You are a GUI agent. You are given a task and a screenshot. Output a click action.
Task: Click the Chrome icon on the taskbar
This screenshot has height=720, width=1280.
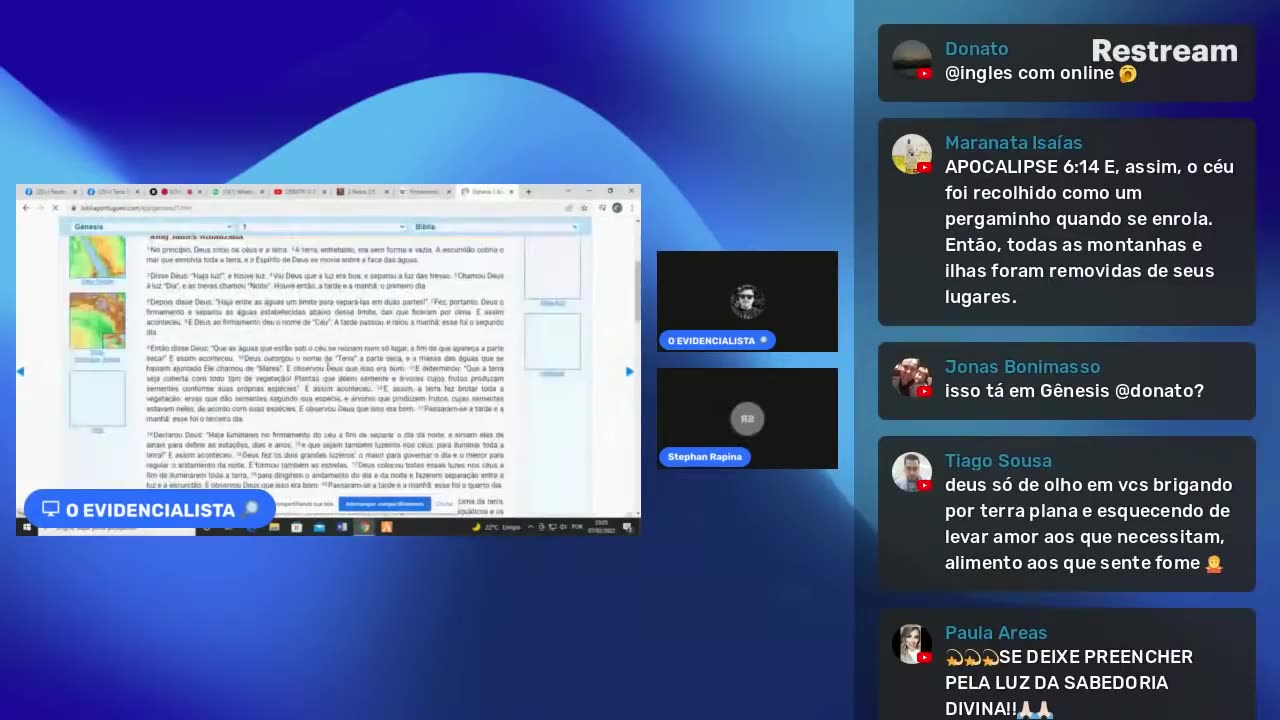pos(364,527)
